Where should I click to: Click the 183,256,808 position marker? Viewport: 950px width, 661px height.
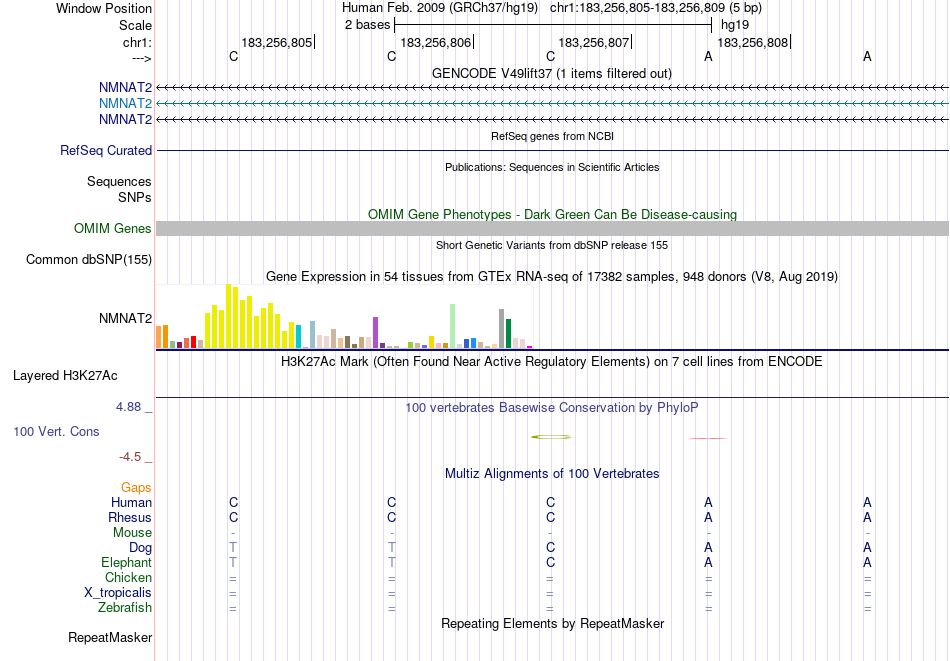point(752,42)
